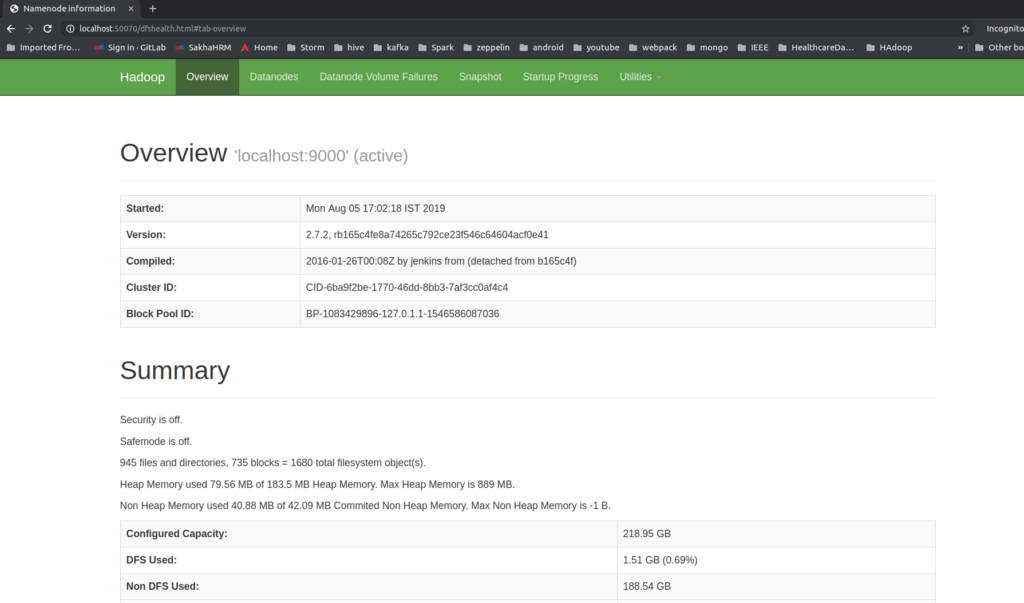Show hidden bookmarks via overflow chevron
Screen dimensions: 1024x603
(x=960, y=47)
